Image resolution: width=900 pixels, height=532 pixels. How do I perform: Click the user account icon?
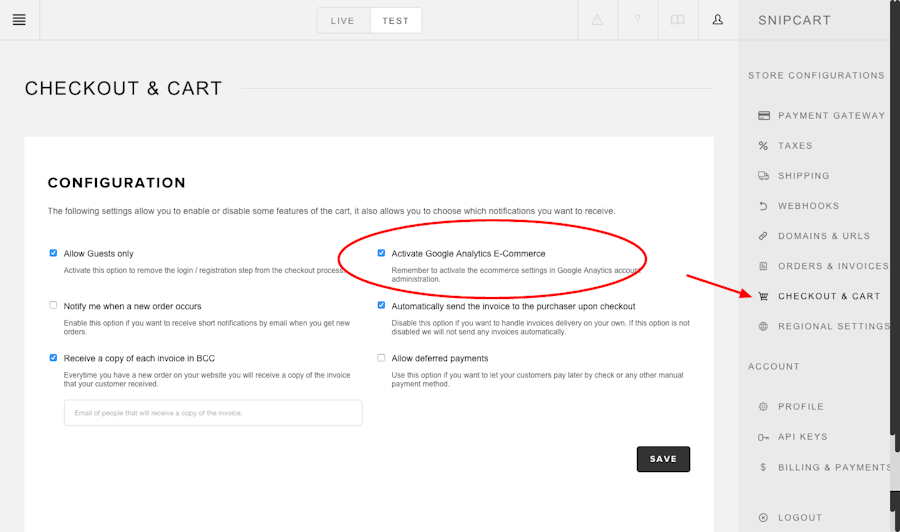pos(718,20)
